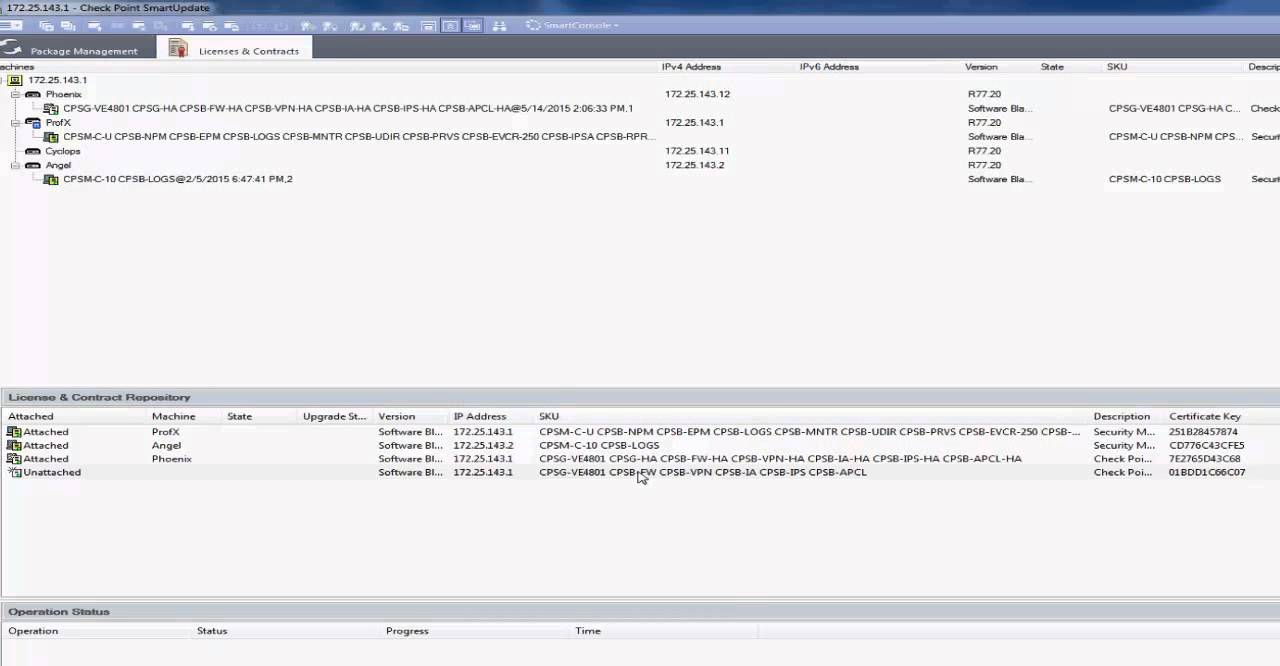Click SKU CPSG-VE4801 CPSB-FW CPSB-VPN unattached entry
The width and height of the screenshot is (1280, 666).
[x=703, y=472]
